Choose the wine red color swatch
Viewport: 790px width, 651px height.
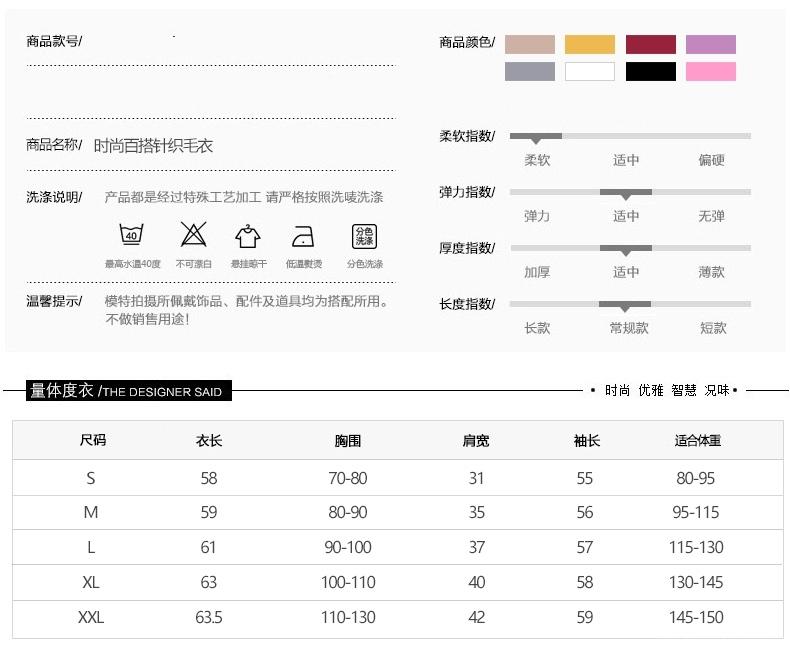coord(650,44)
